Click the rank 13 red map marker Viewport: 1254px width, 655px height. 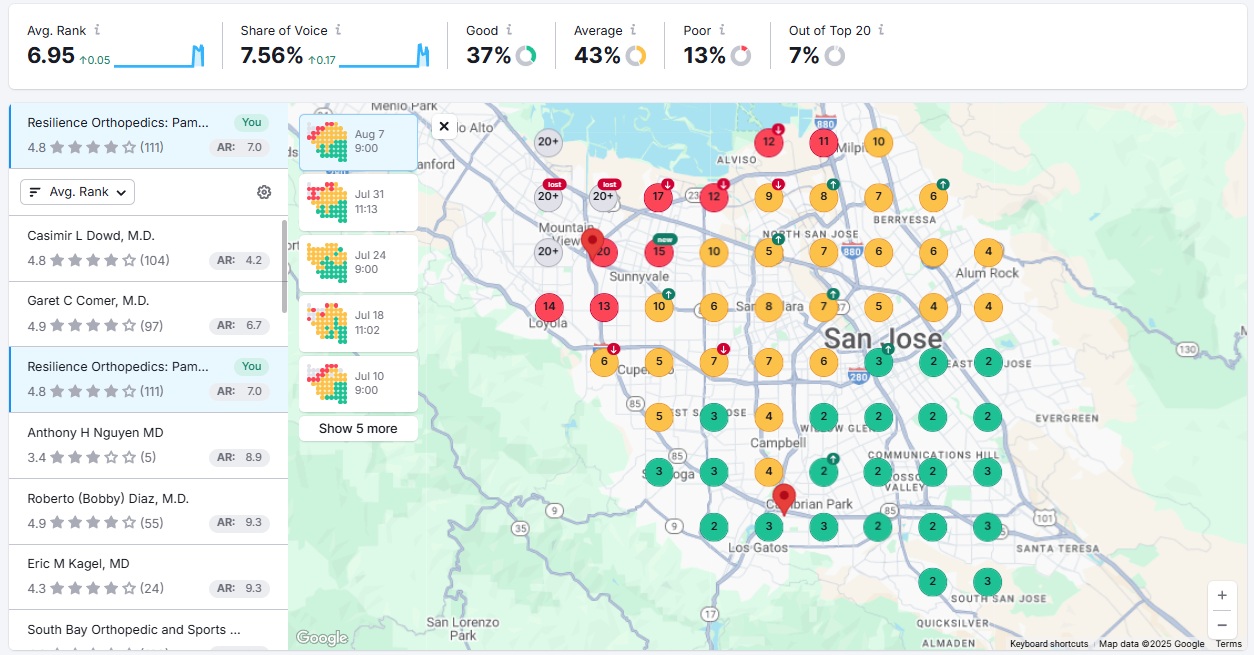[x=604, y=306]
